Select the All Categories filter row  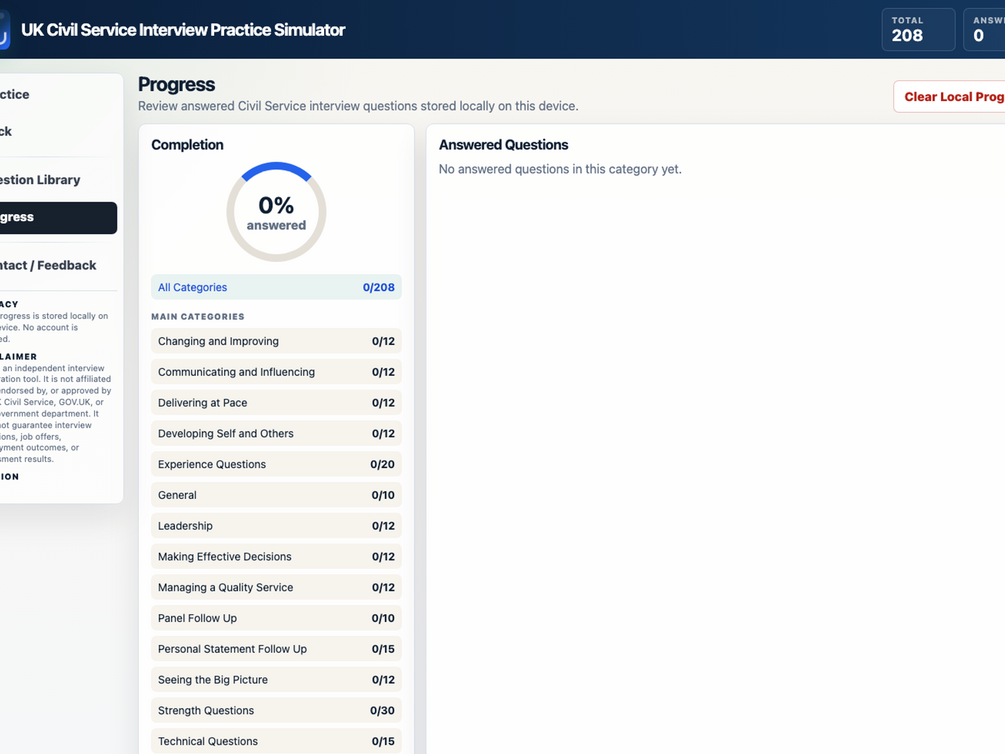click(x=276, y=287)
